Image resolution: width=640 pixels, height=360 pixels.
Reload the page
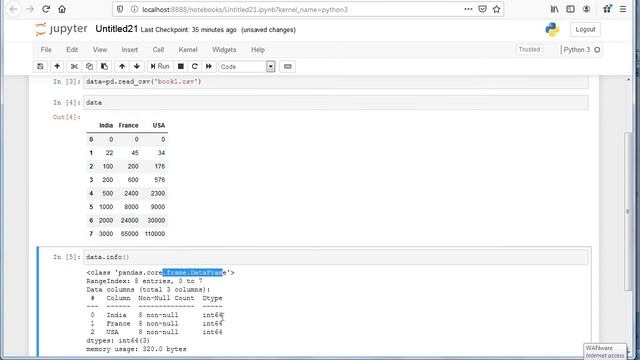(46, 9)
